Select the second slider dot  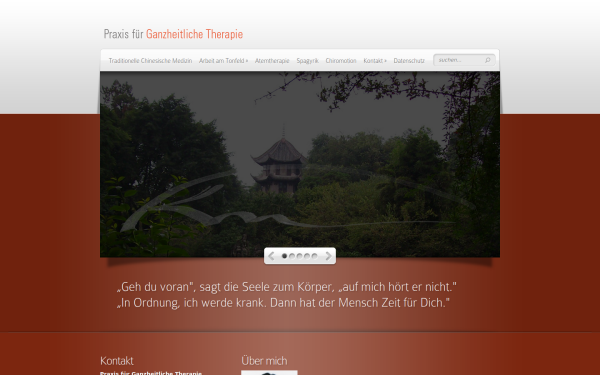pos(292,256)
